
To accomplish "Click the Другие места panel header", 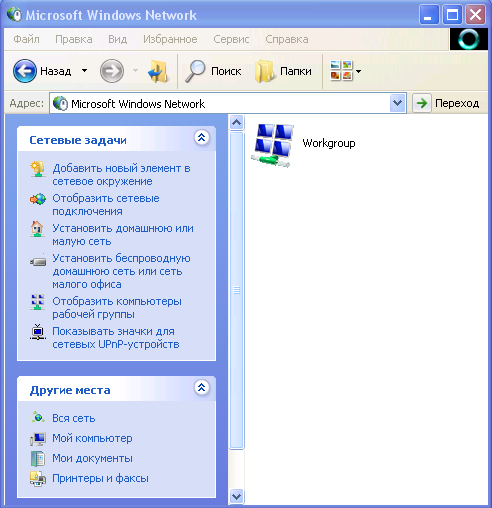I will coord(116,389).
